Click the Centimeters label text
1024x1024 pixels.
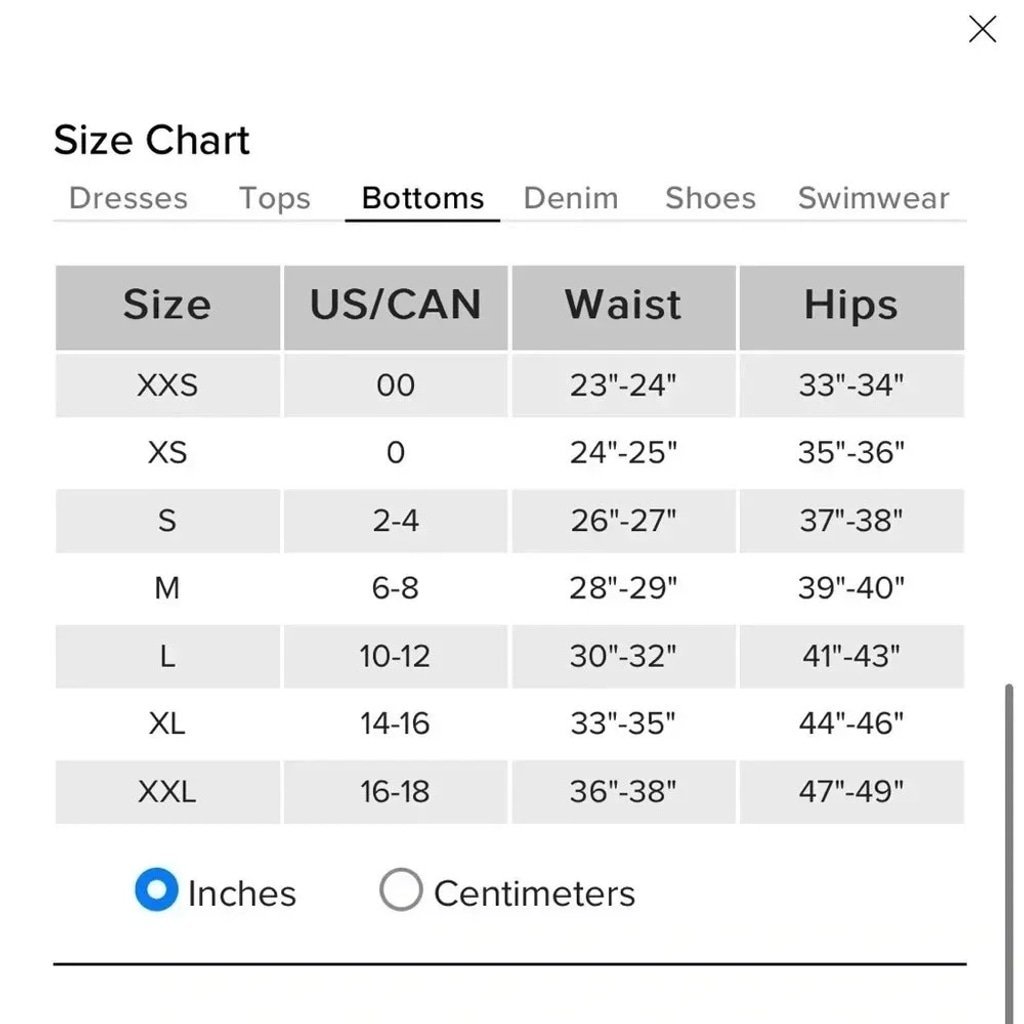click(x=534, y=893)
